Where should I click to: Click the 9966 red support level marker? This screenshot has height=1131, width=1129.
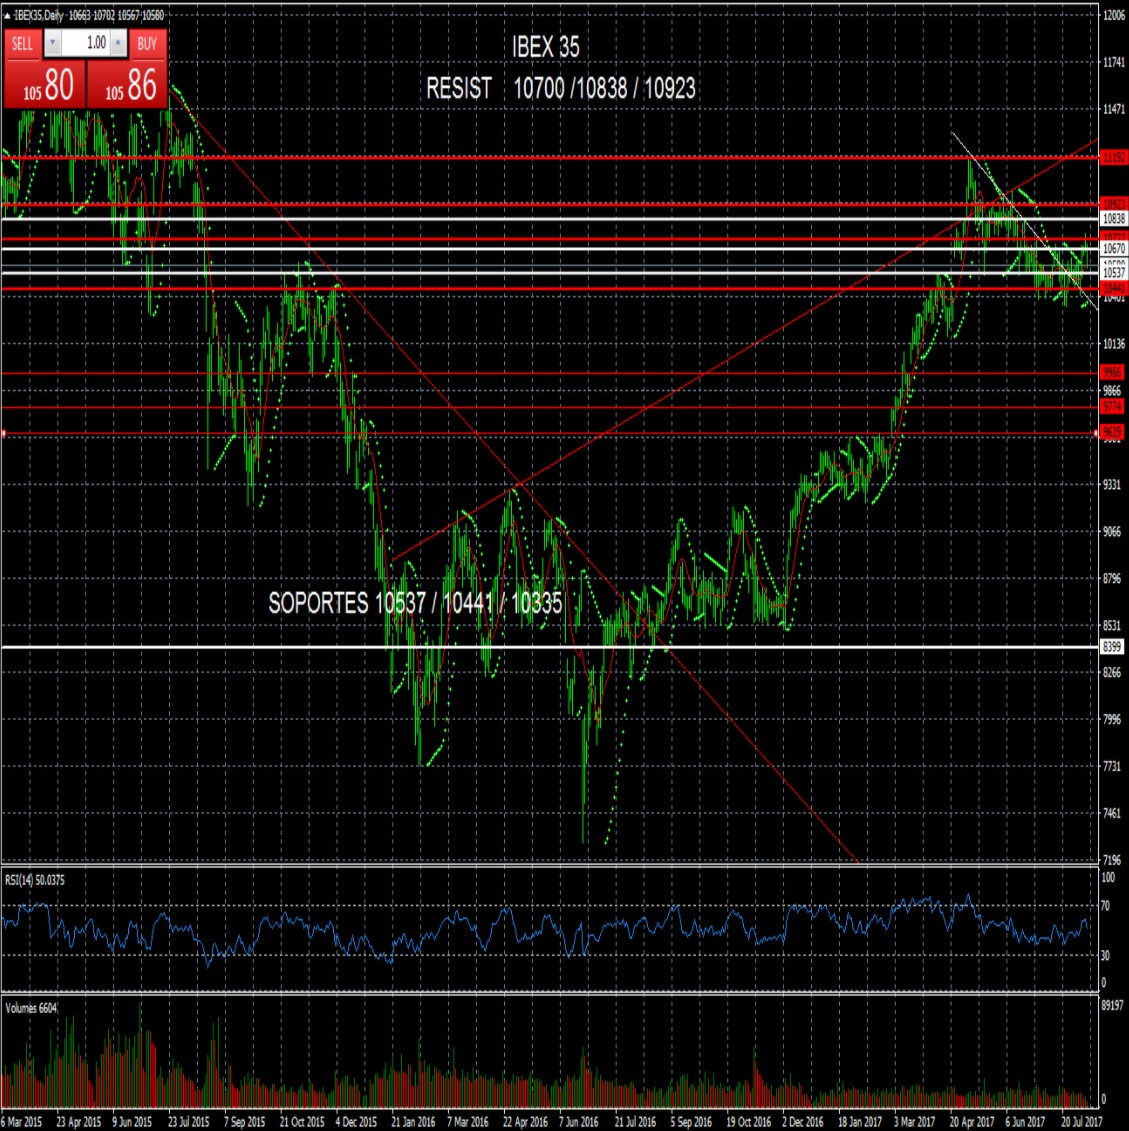pos(1112,371)
